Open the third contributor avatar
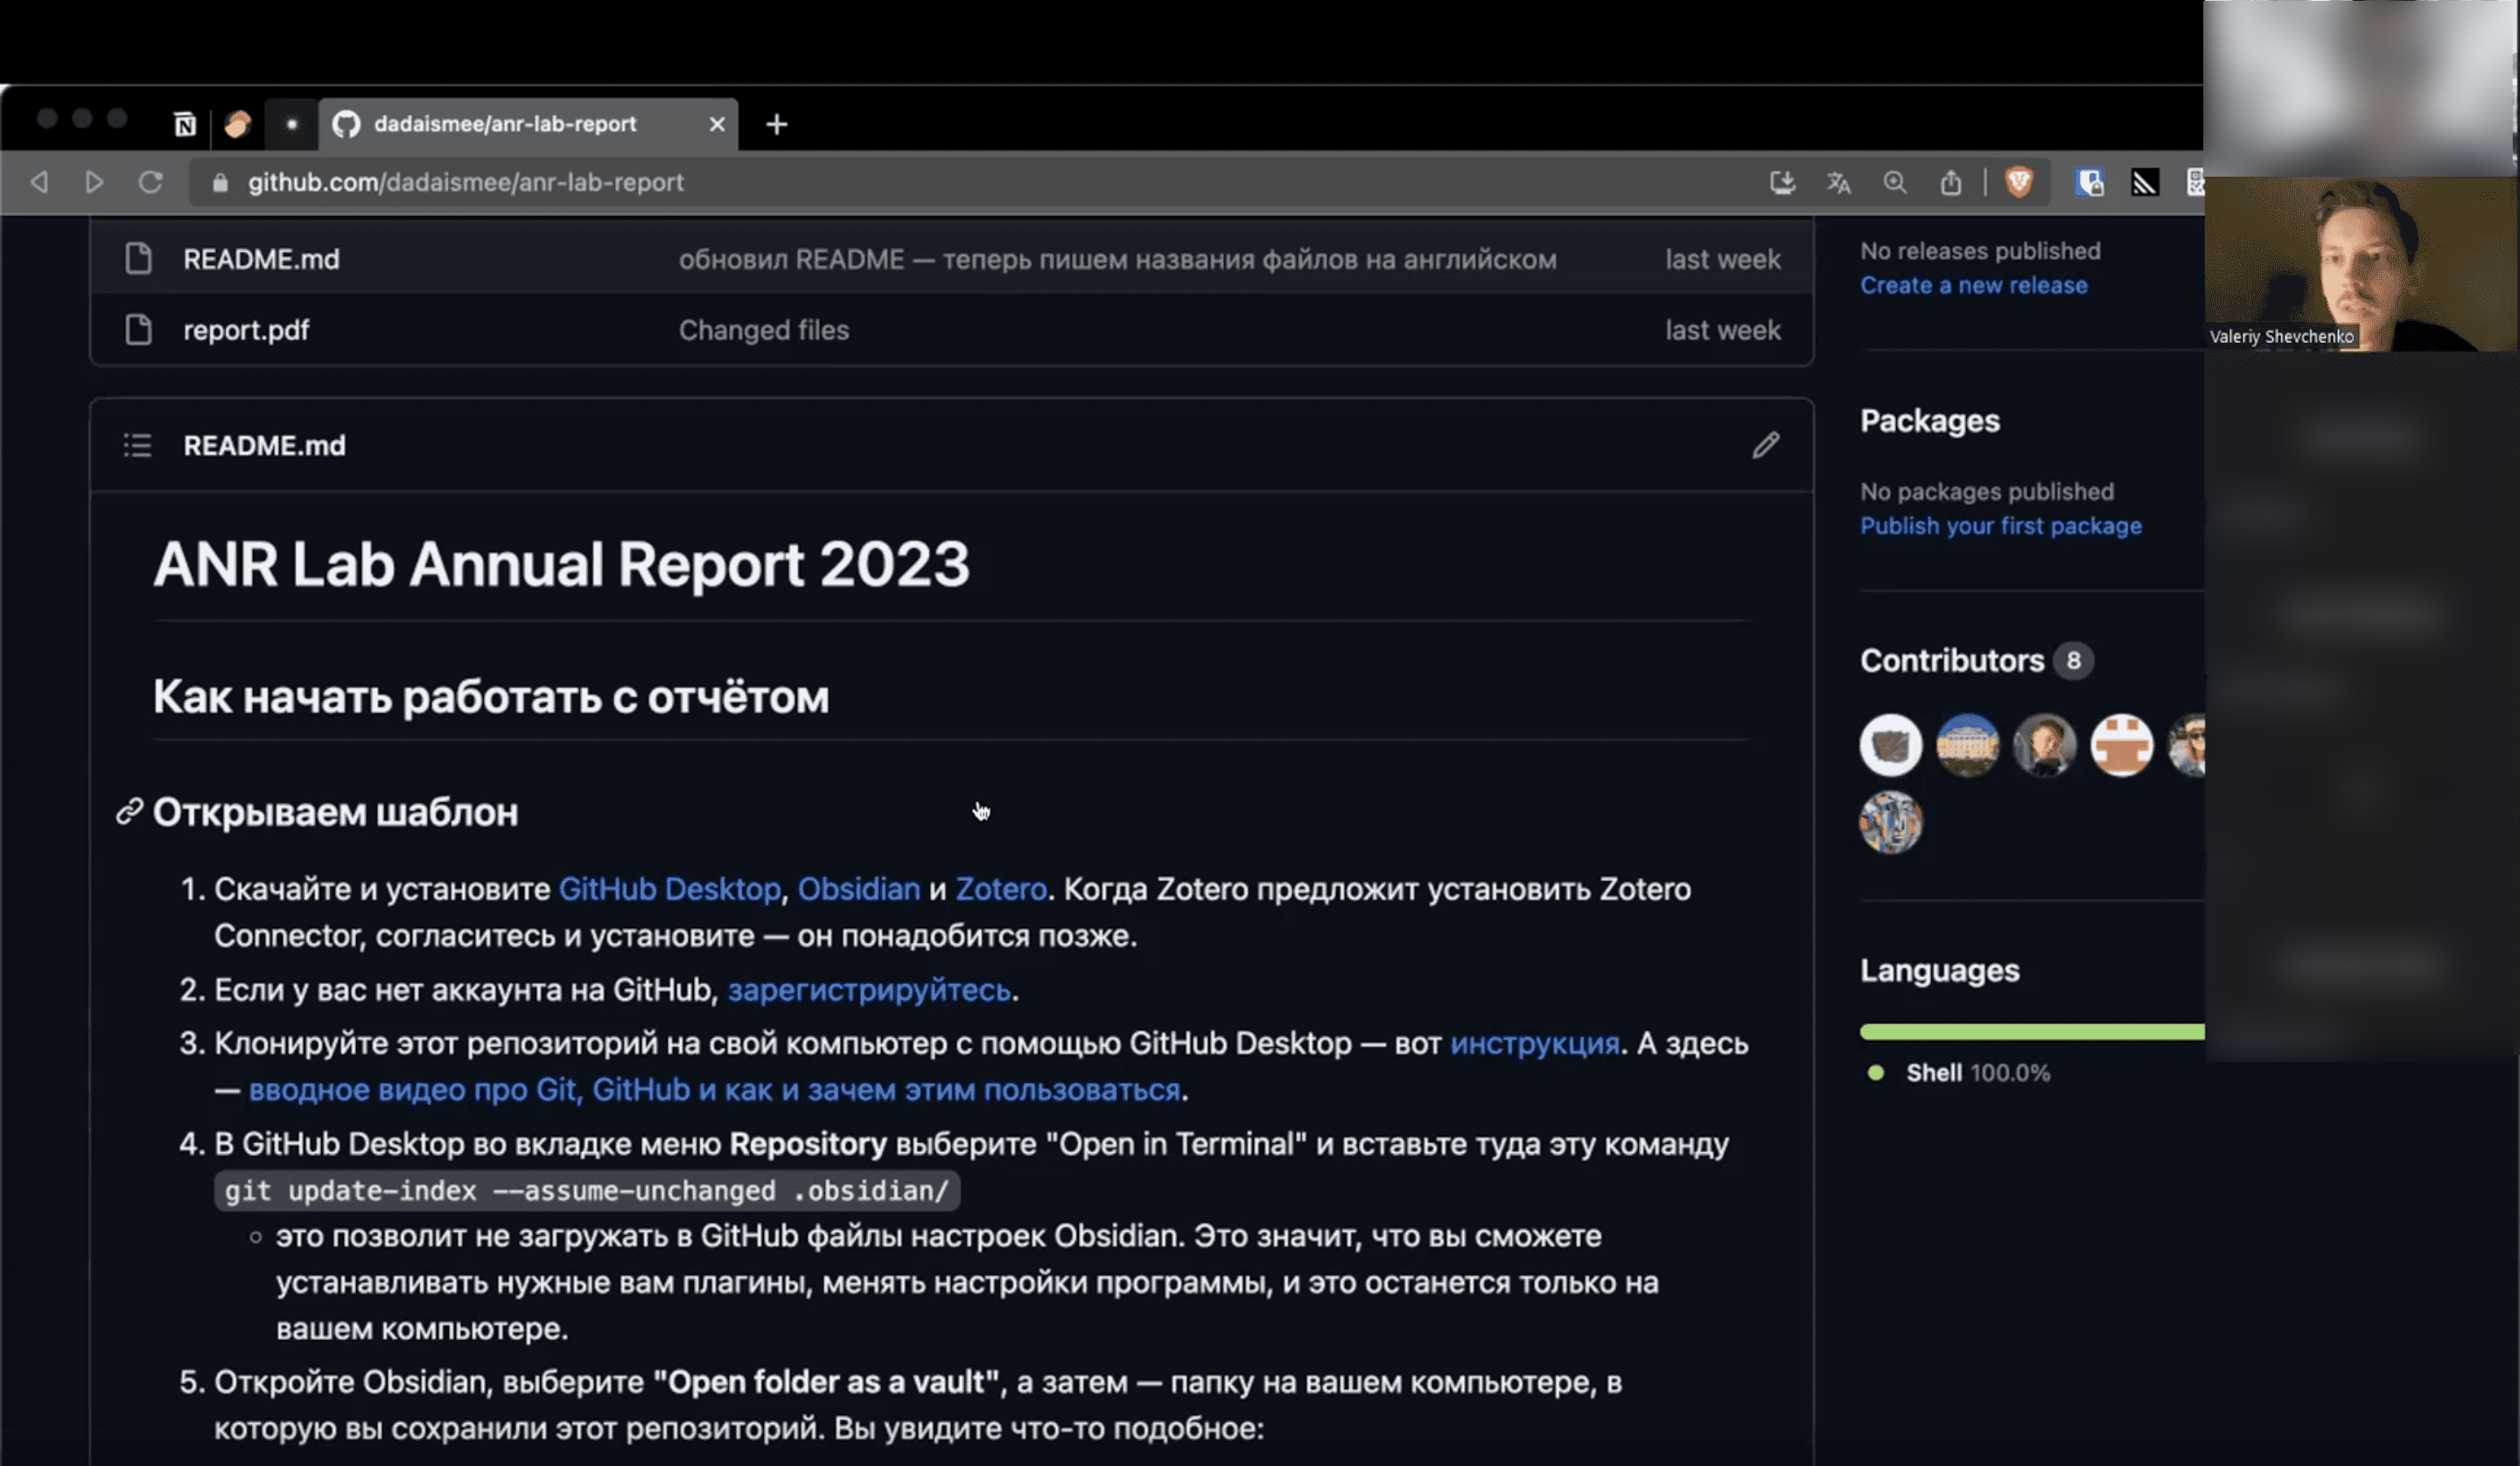Screen dimensions: 2520x1466 [x=2044, y=745]
